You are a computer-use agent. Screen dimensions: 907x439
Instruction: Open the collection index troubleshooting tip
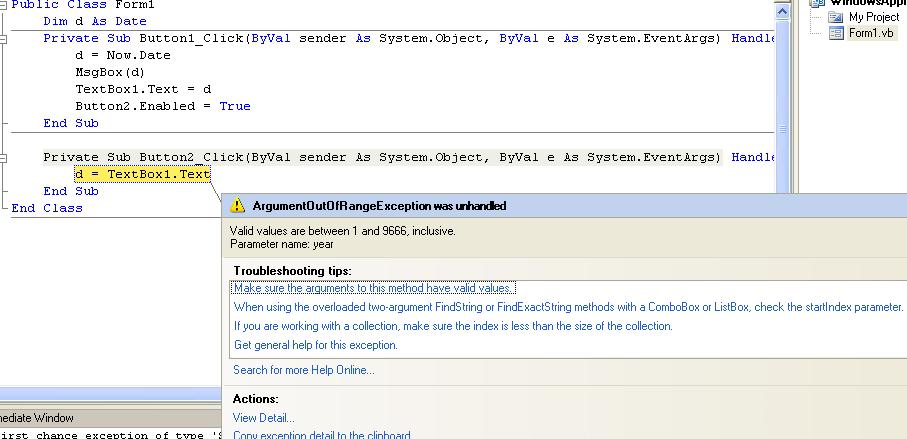tap(453, 326)
